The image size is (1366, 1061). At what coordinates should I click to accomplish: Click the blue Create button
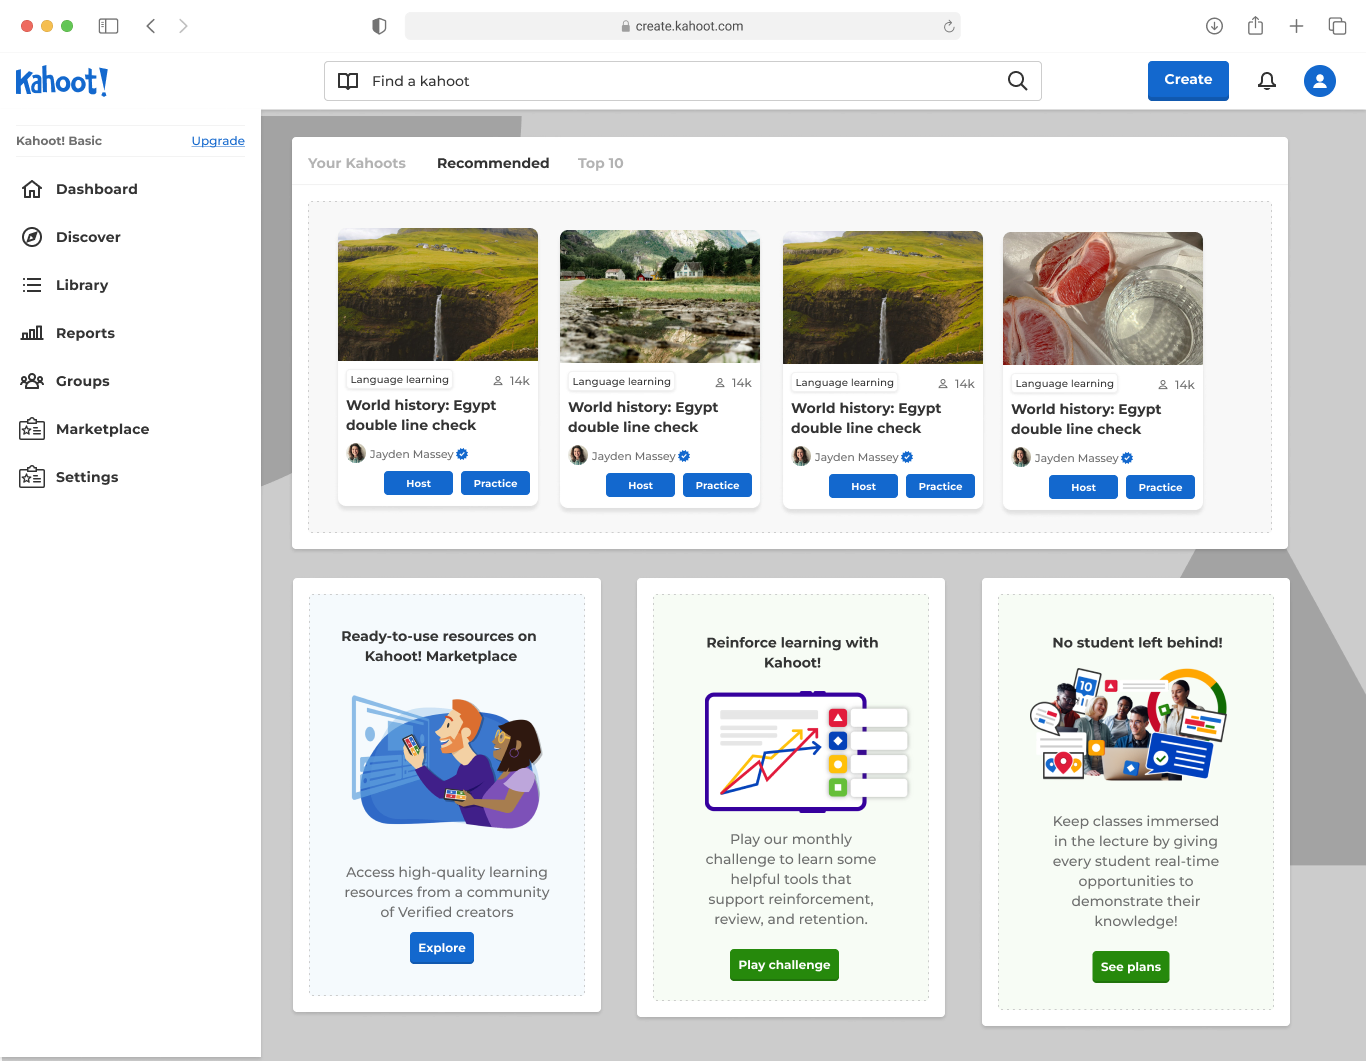tap(1188, 80)
